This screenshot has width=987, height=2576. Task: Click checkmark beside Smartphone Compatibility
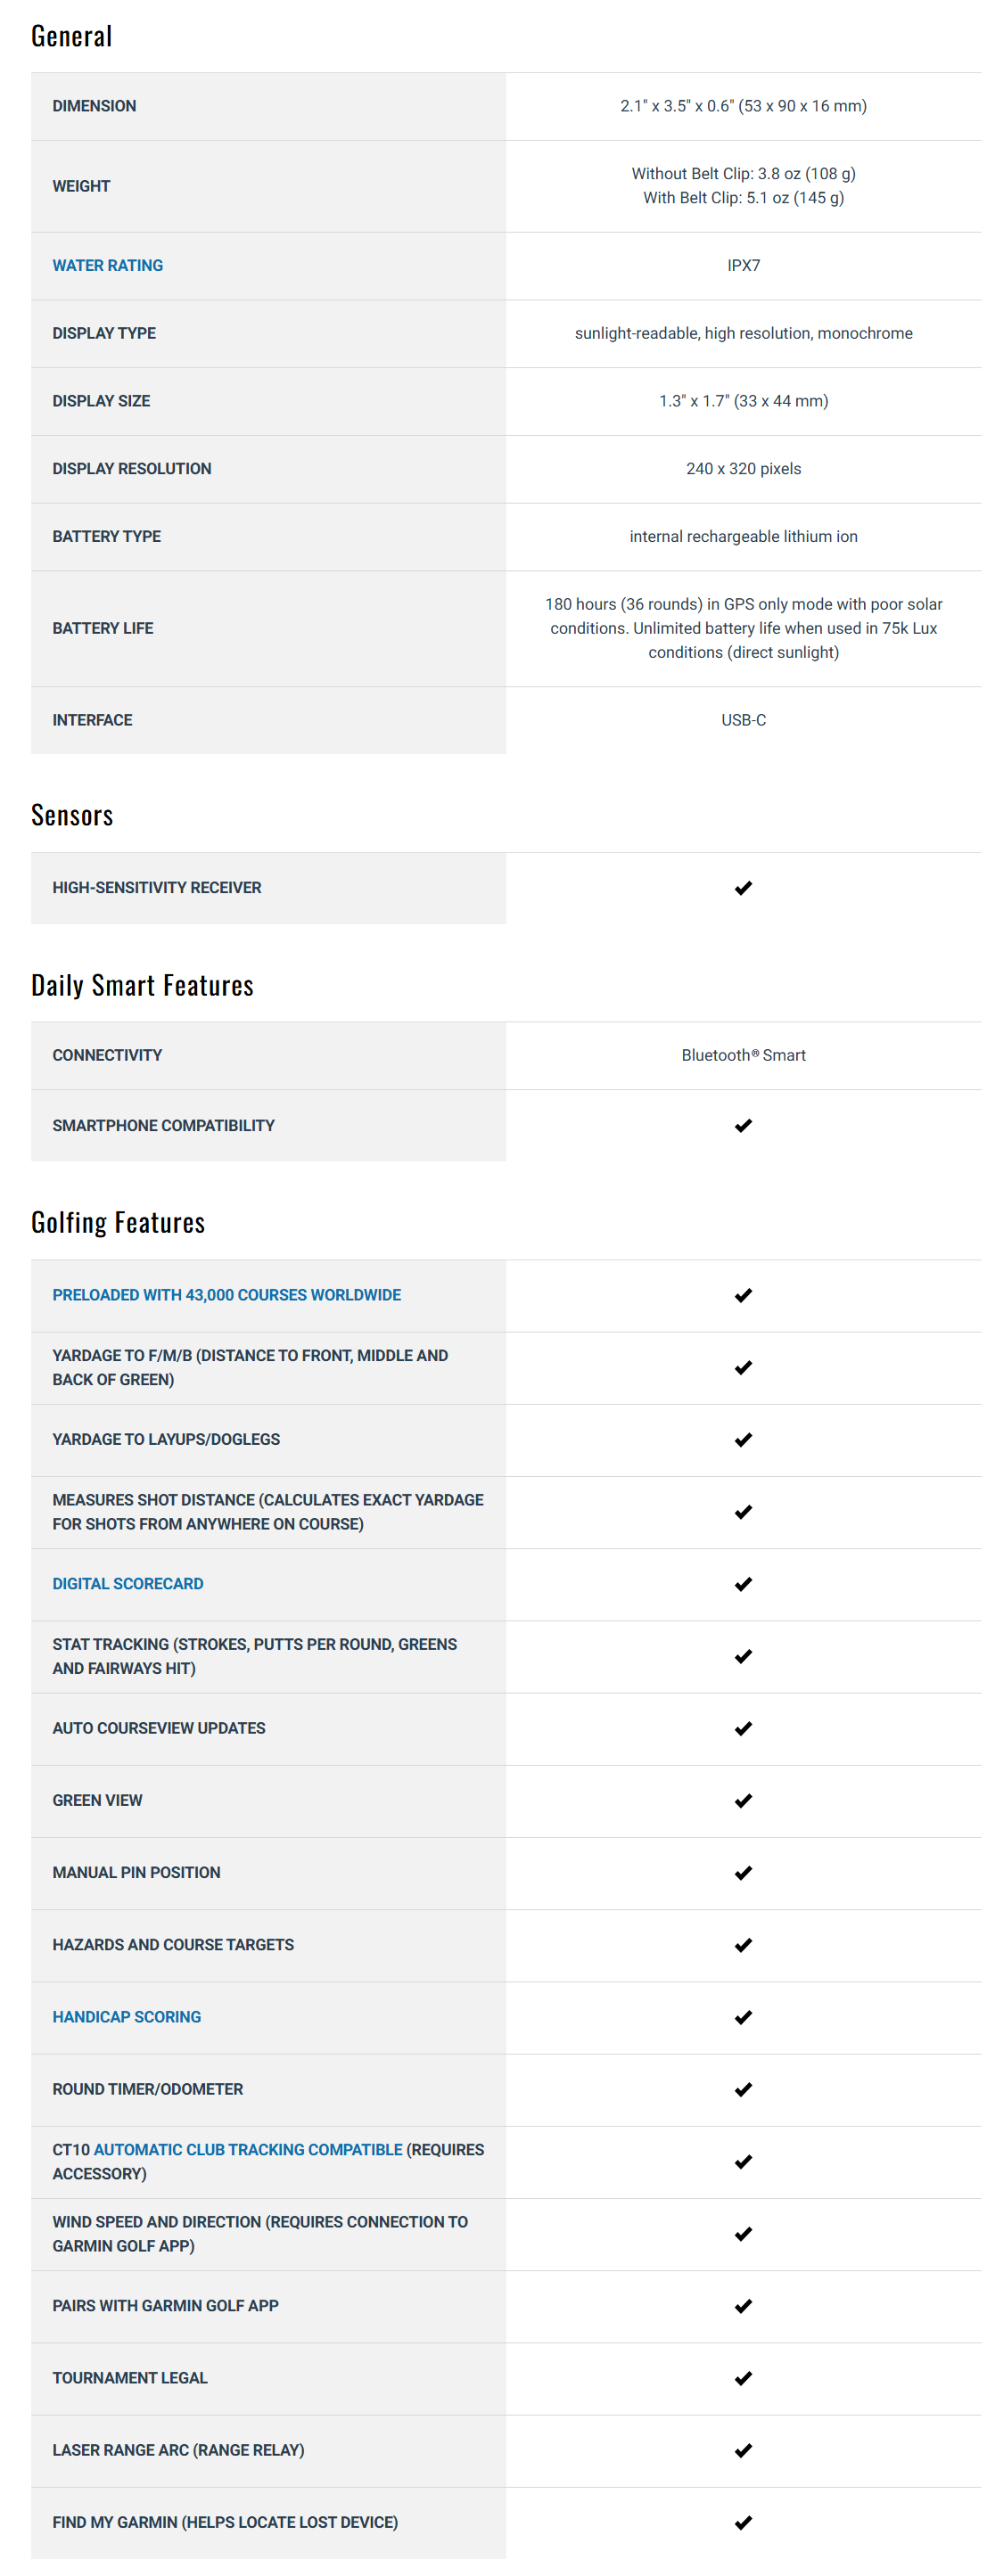[742, 1125]
